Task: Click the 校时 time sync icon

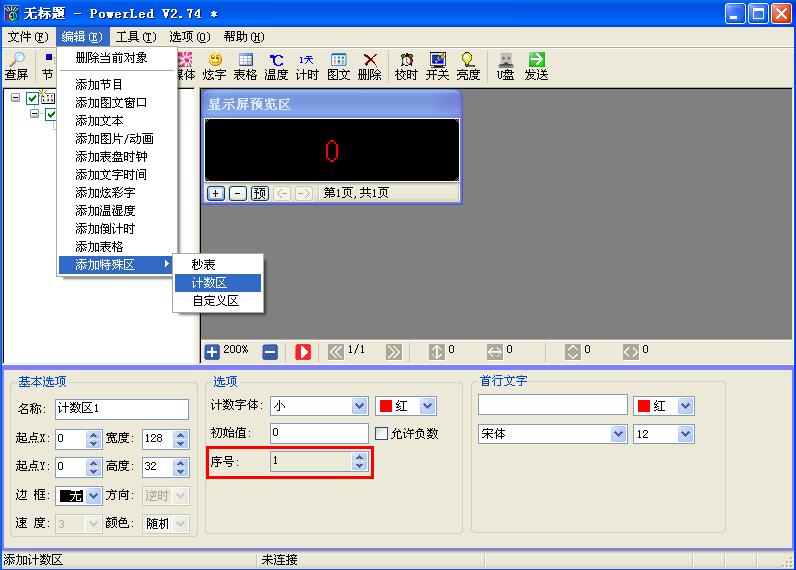Action: (x=406, y=66)
